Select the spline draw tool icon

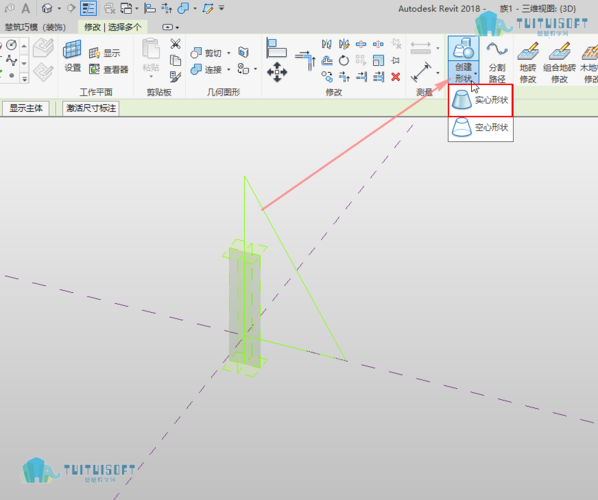[x=11, y=61]
